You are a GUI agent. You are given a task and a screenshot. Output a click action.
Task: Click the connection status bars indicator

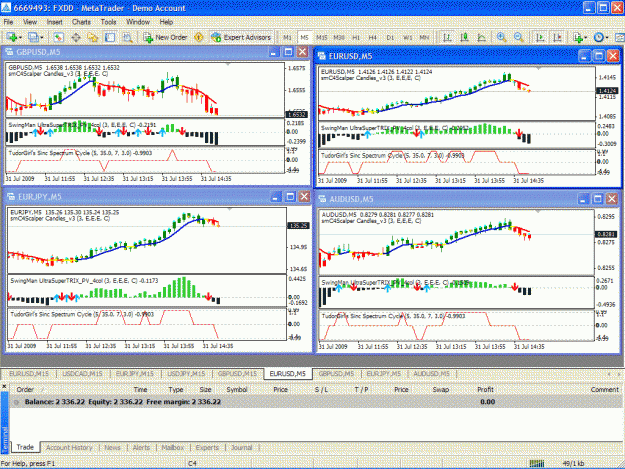[x=537, y=463]
